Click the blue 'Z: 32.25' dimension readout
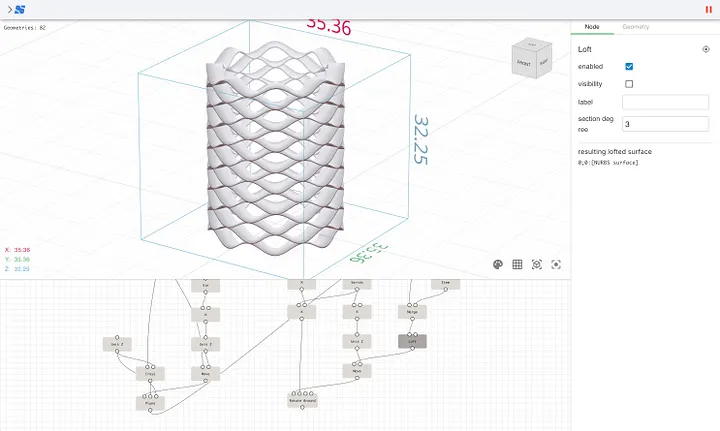Screen dimensions: 720x431 coord(17,269)
